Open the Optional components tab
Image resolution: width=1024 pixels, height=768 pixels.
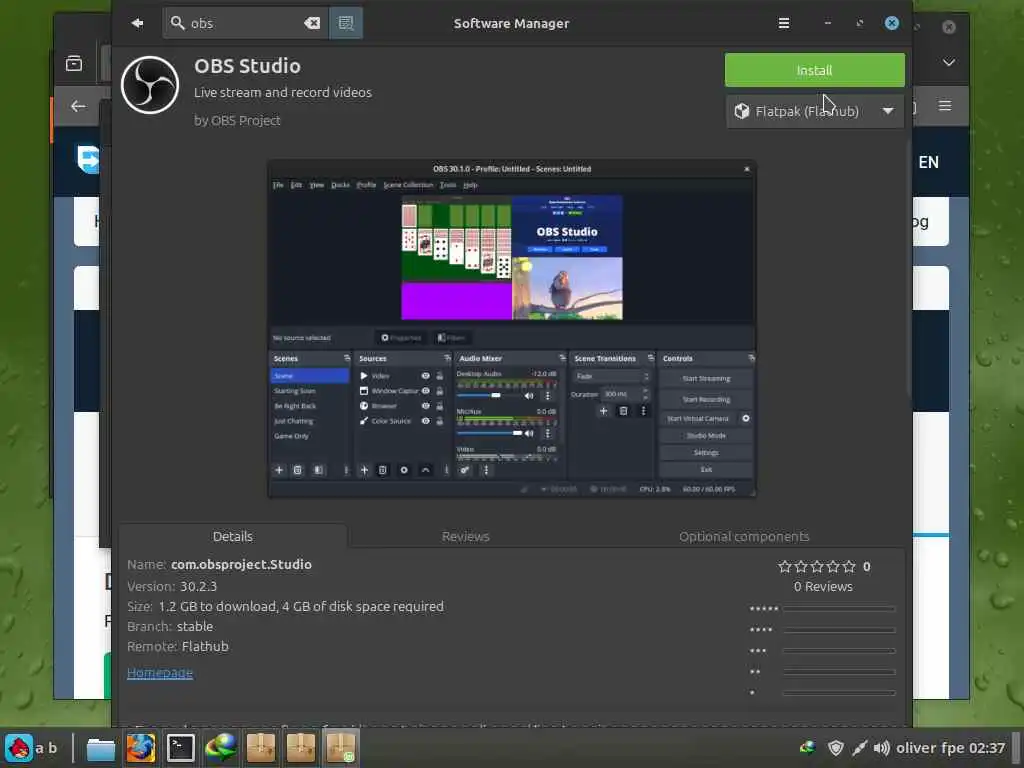[744, 536]
